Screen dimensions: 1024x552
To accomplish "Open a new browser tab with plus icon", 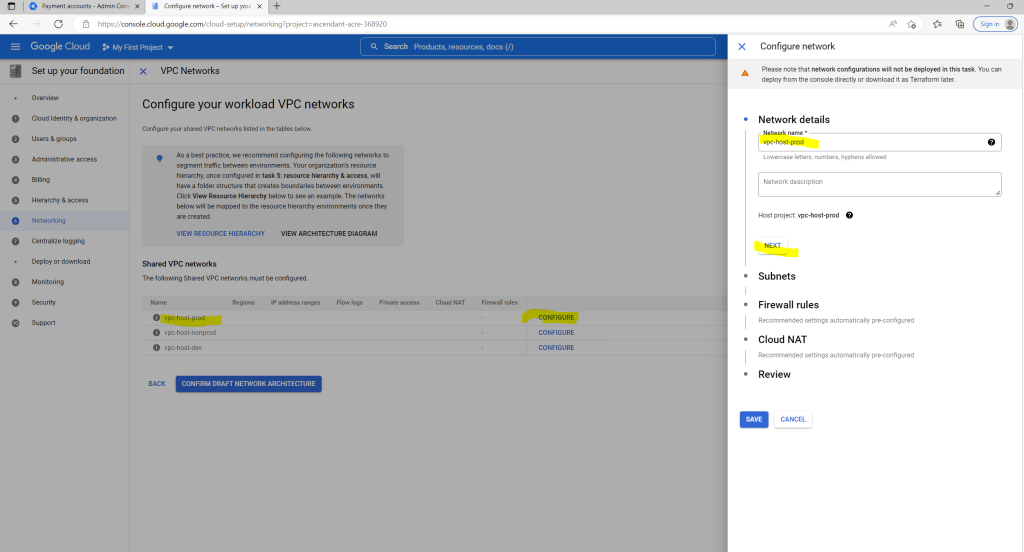I will point(277,6).
